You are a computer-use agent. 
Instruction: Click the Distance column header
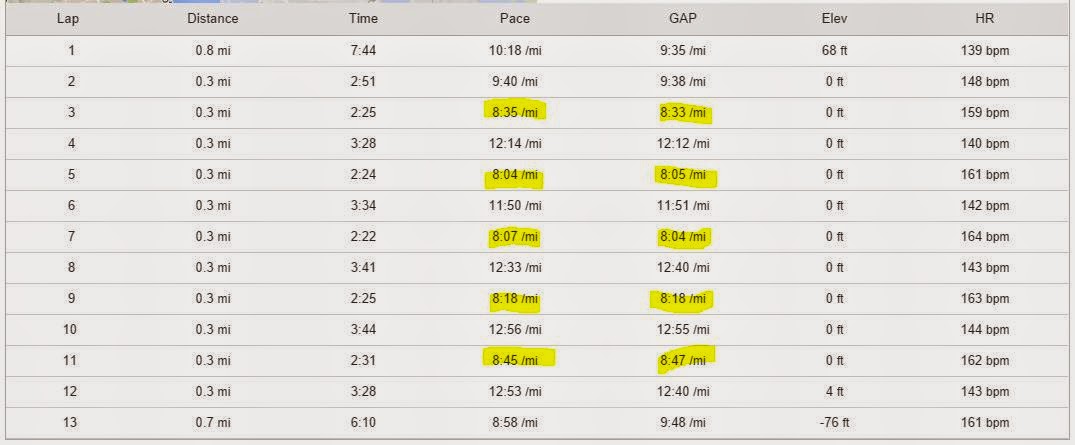coord(213,19)
